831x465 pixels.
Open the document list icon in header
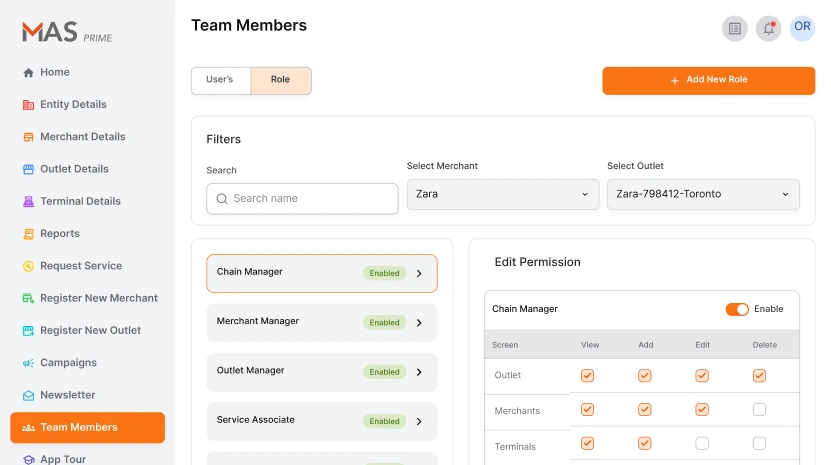click(735, 28)
